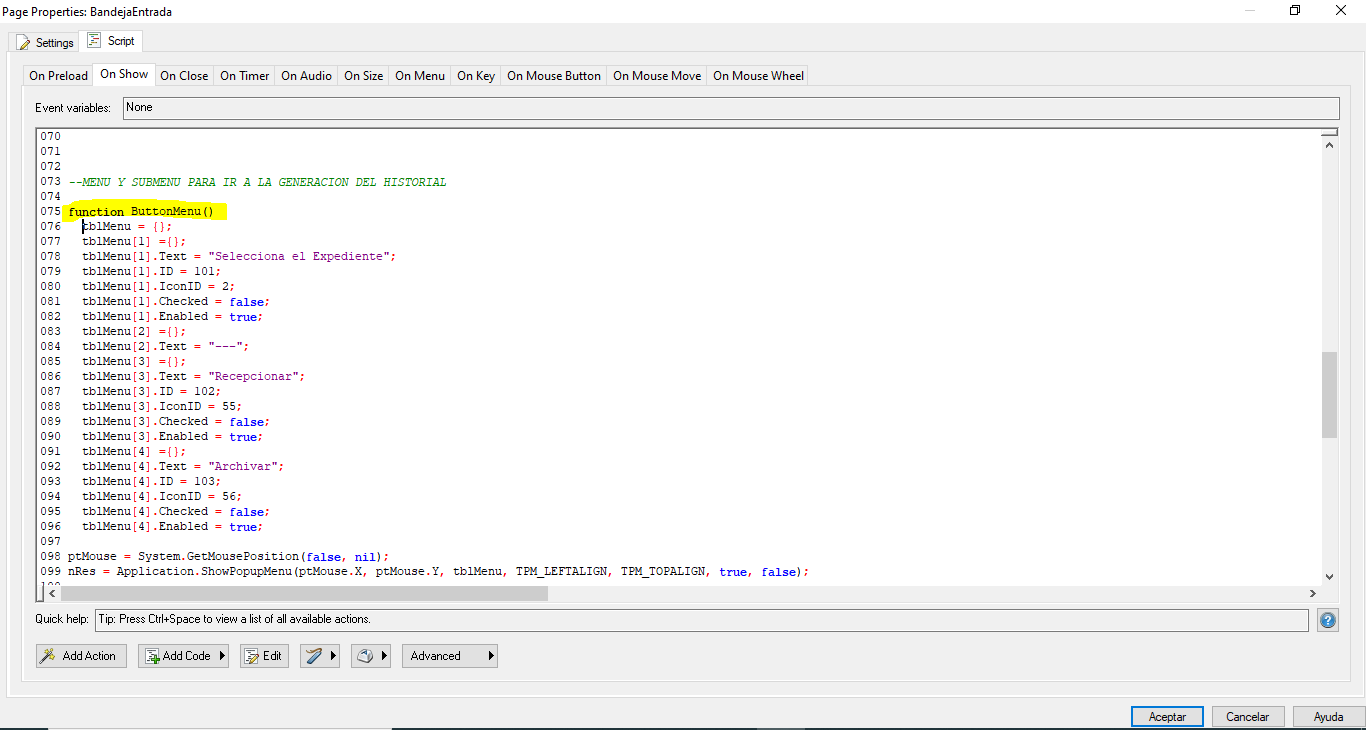Click the editor's scroll right arrow
This screenshot has width=1366, height=730.
pyautogui.click(x=1312, y=593)
